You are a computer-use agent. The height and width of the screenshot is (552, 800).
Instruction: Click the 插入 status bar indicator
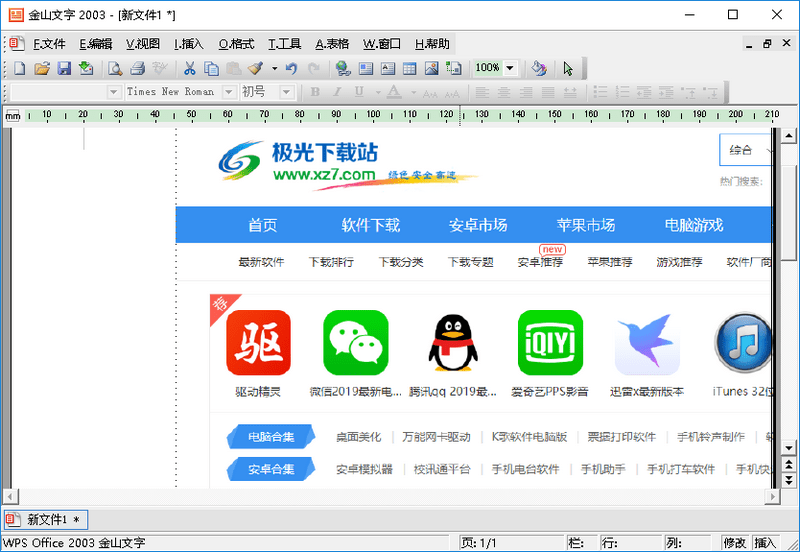[x=765, y=543]
